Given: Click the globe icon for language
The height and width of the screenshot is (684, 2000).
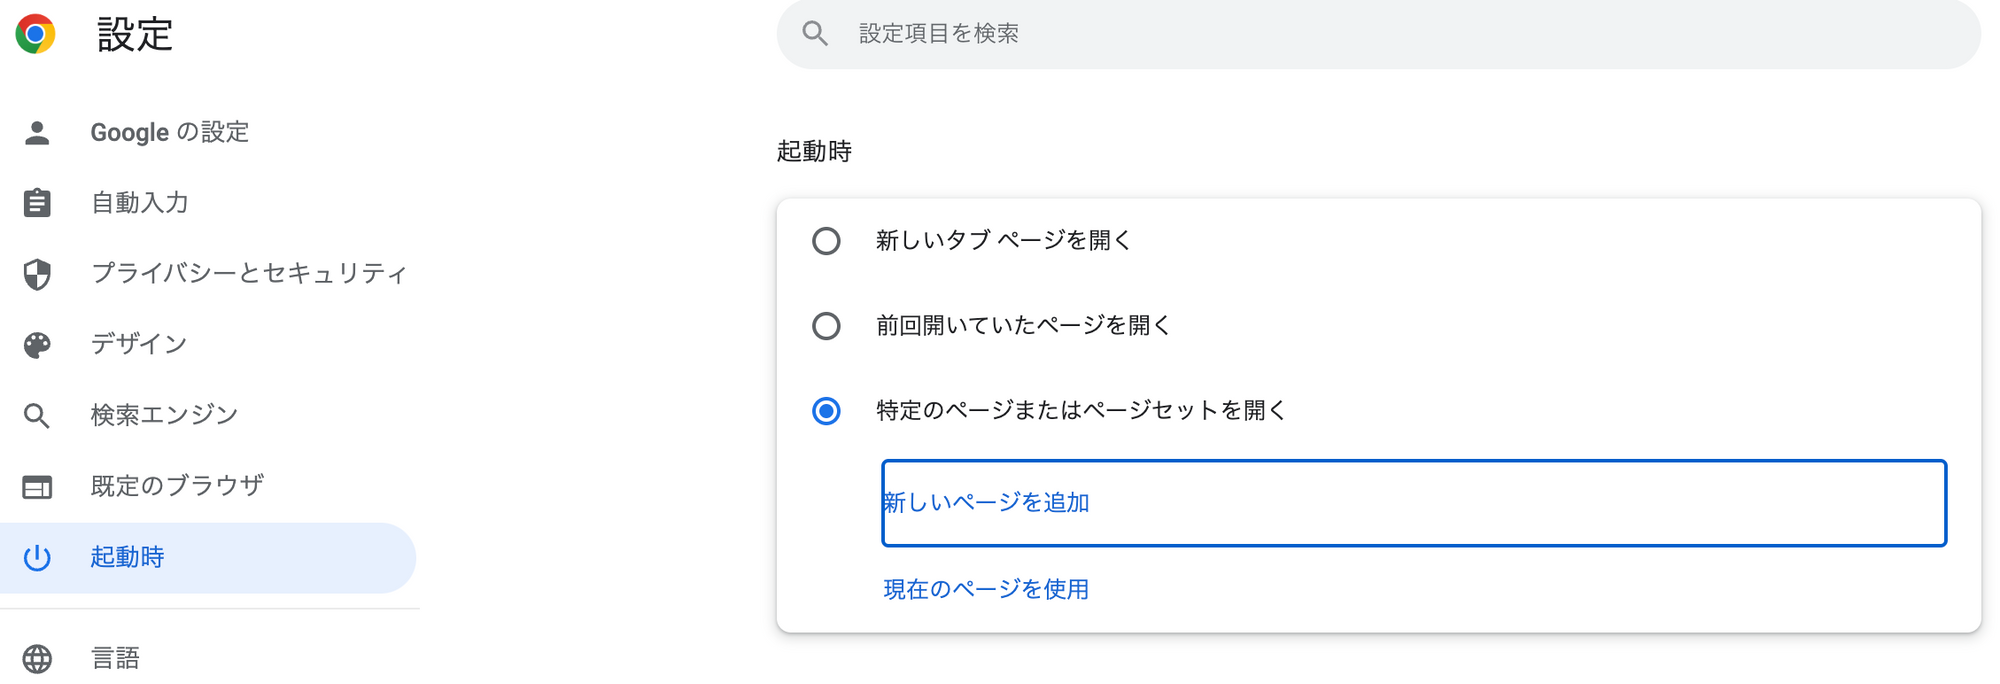Looking at the screenshot, I should point(37,658).
